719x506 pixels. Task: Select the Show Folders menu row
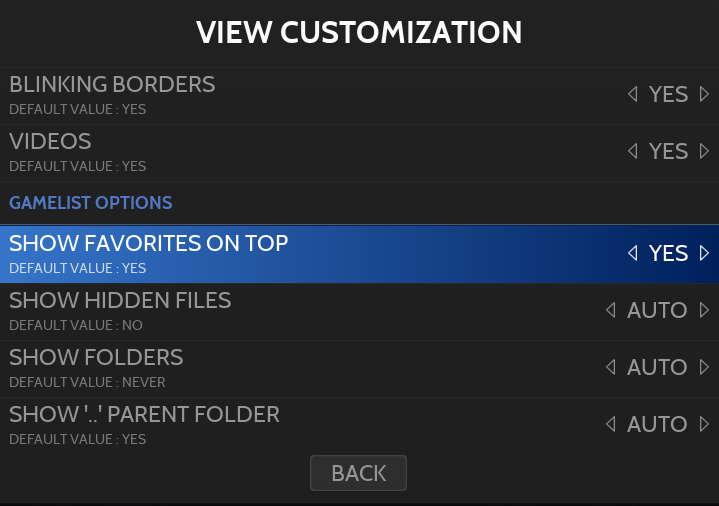click(300, 368)
